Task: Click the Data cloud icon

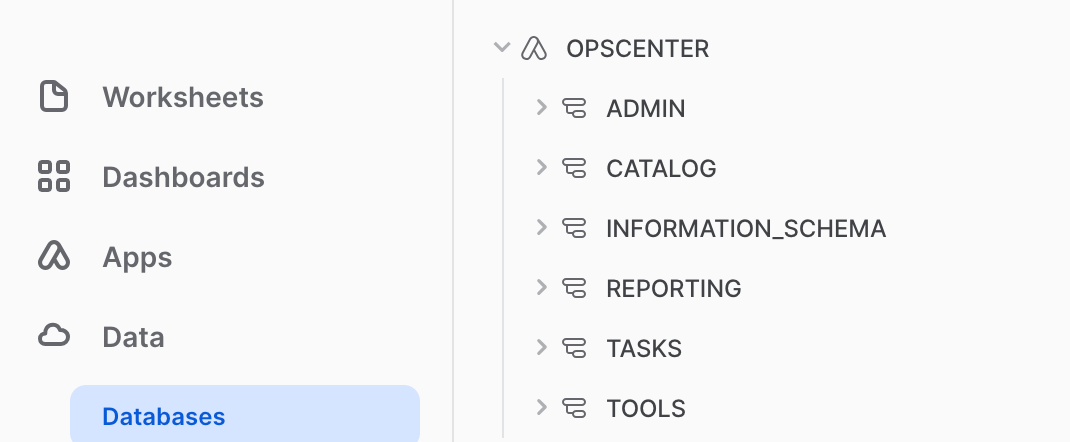Action: [54, 336]
